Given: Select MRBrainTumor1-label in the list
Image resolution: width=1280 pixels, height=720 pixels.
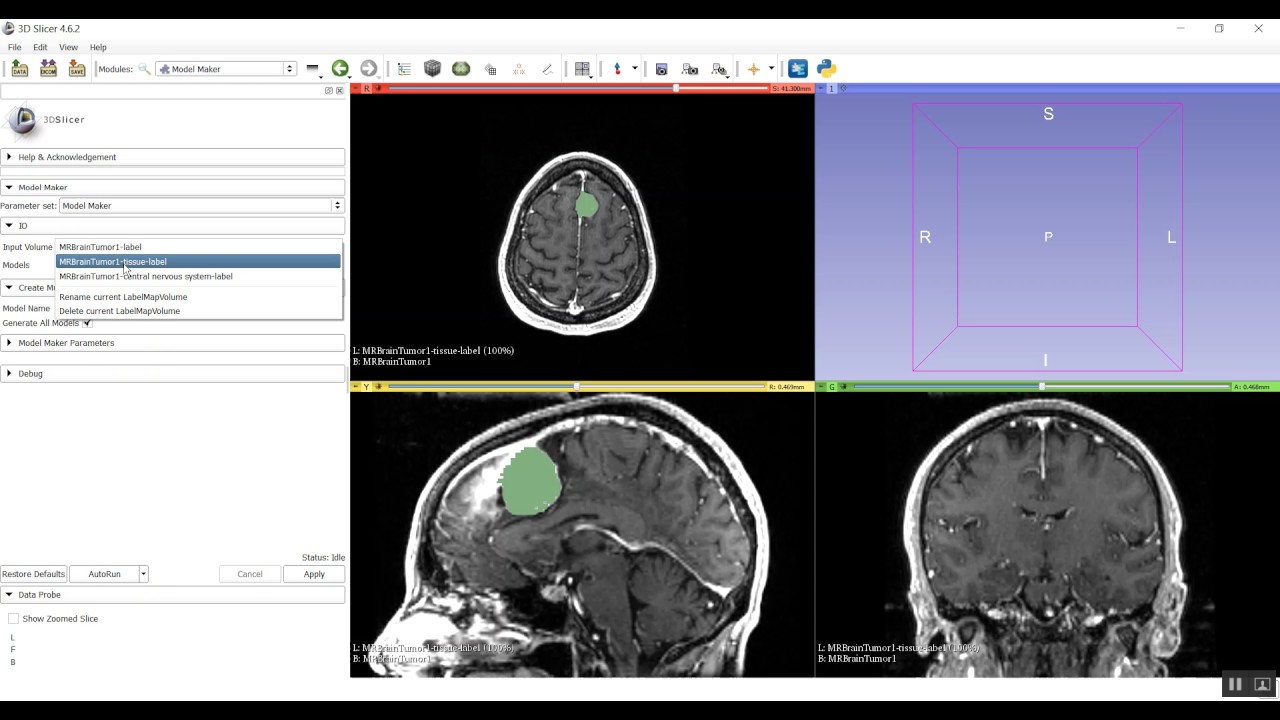Looking at the screenshot, I should click(x=198, y=247).
